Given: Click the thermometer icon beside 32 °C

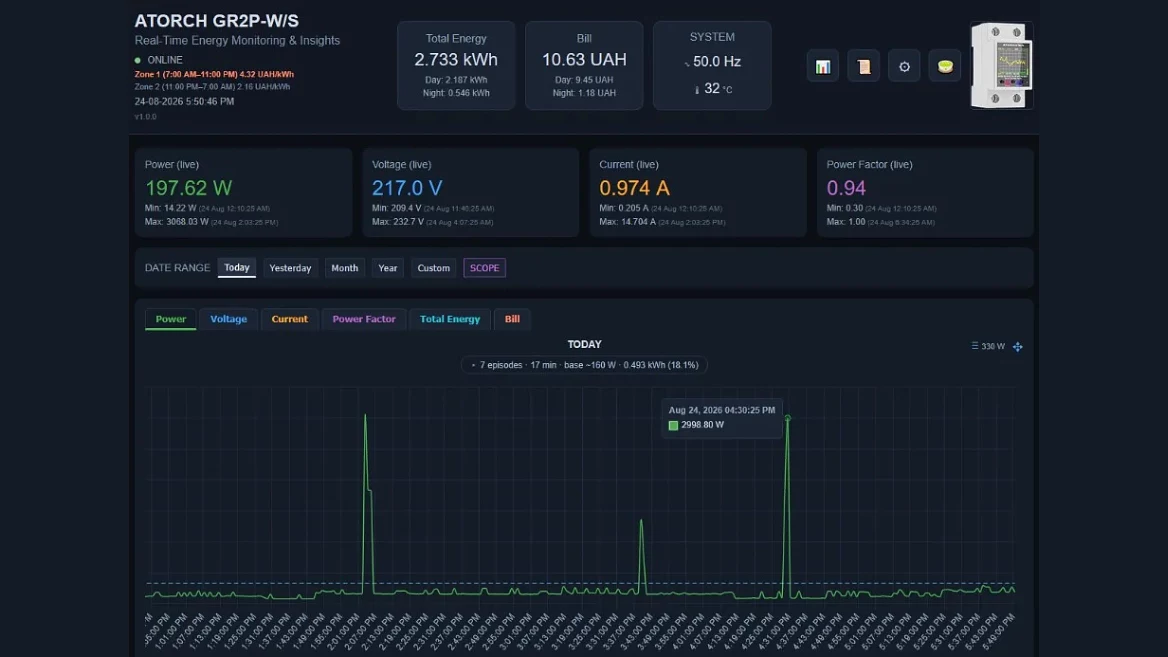Looking at the screenshot, I should [697, 89].
